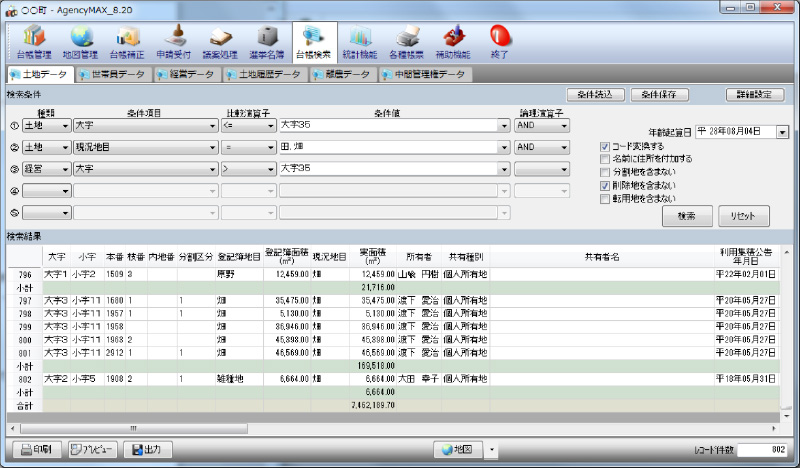Switch to the 土地履歴データ tab
Image resolution: width=800 pixels, height=468 pixels.
(265, 74)
